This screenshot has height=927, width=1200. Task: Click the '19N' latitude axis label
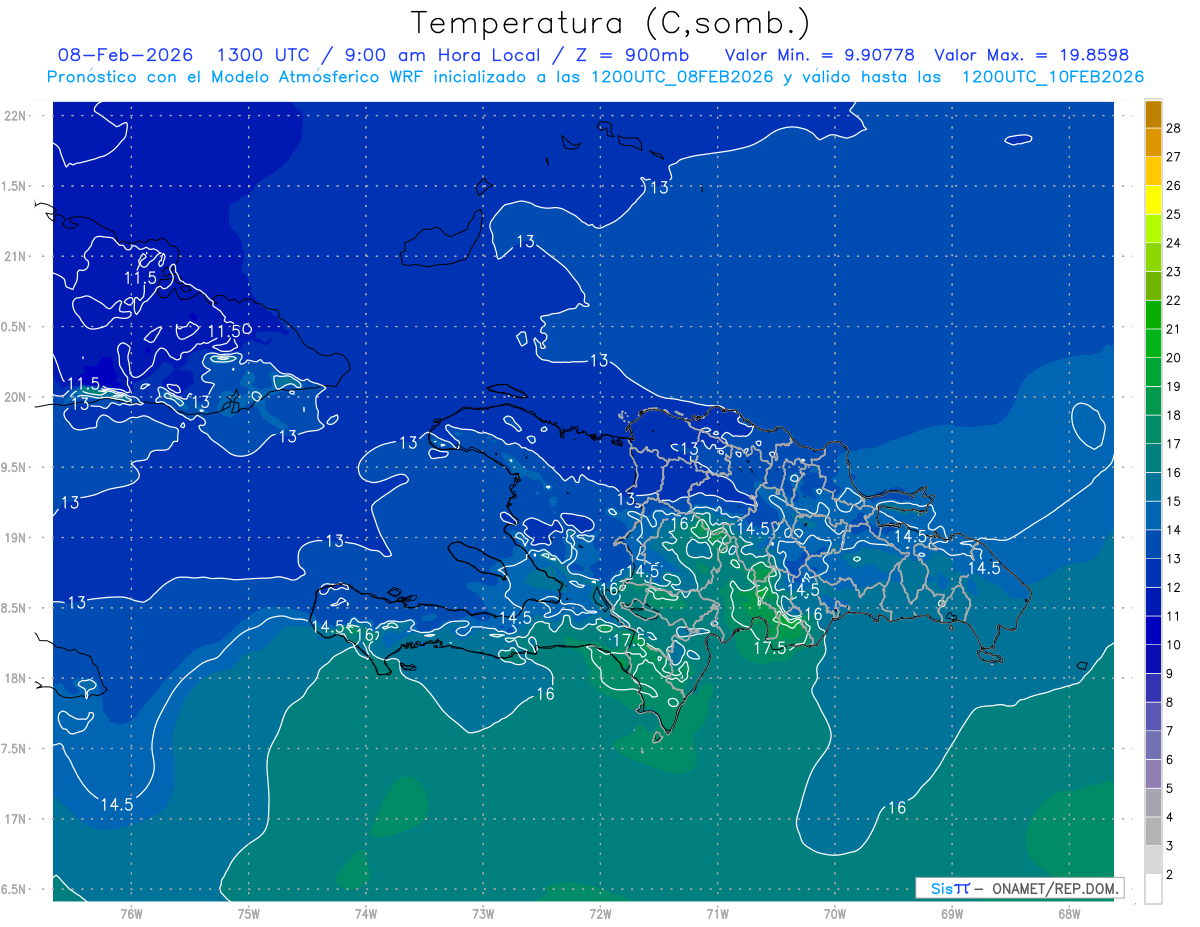(x=17, y=537)
